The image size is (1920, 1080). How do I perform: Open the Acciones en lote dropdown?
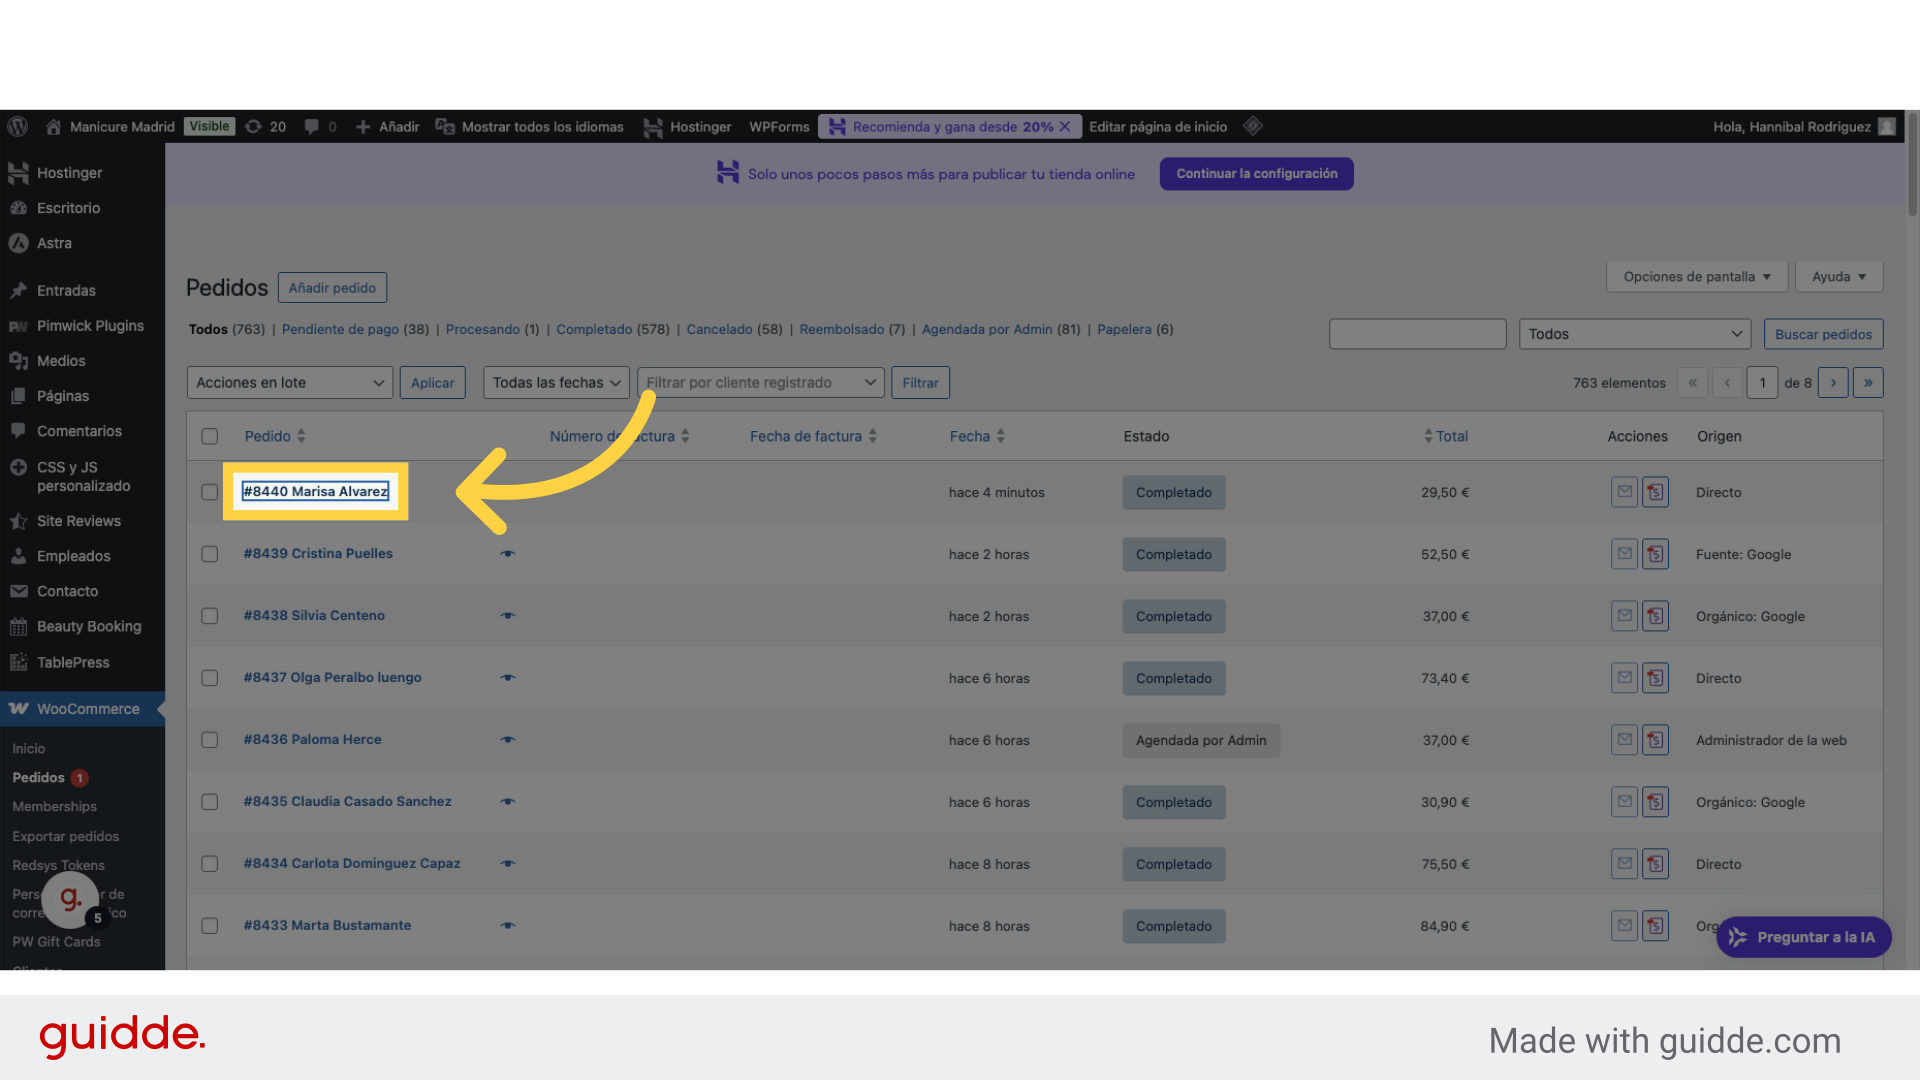click(289, 383)
